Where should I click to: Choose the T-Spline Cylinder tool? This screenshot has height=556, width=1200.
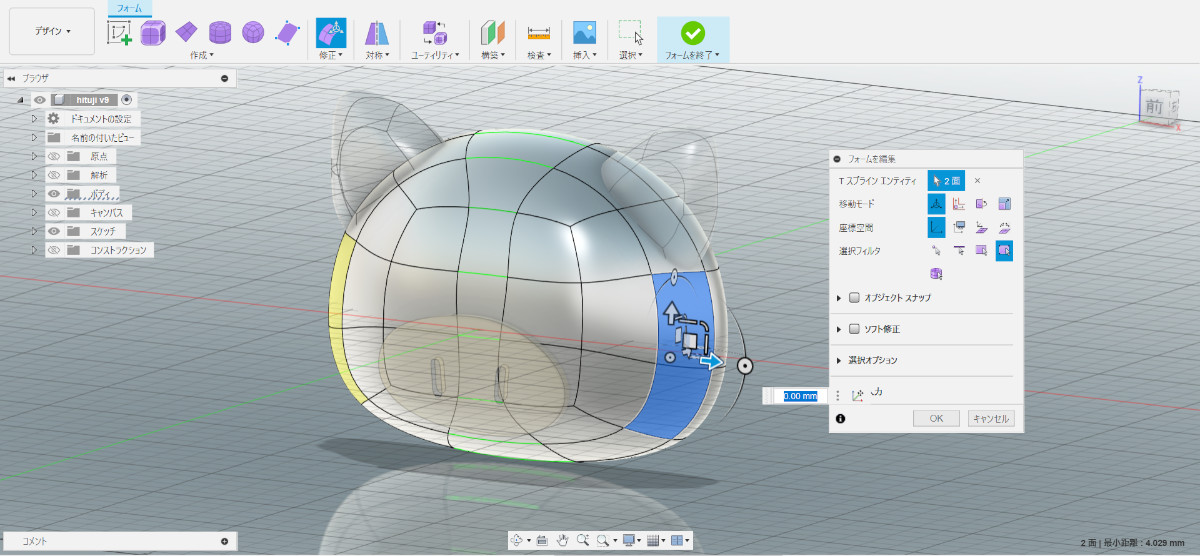point(220,33)
